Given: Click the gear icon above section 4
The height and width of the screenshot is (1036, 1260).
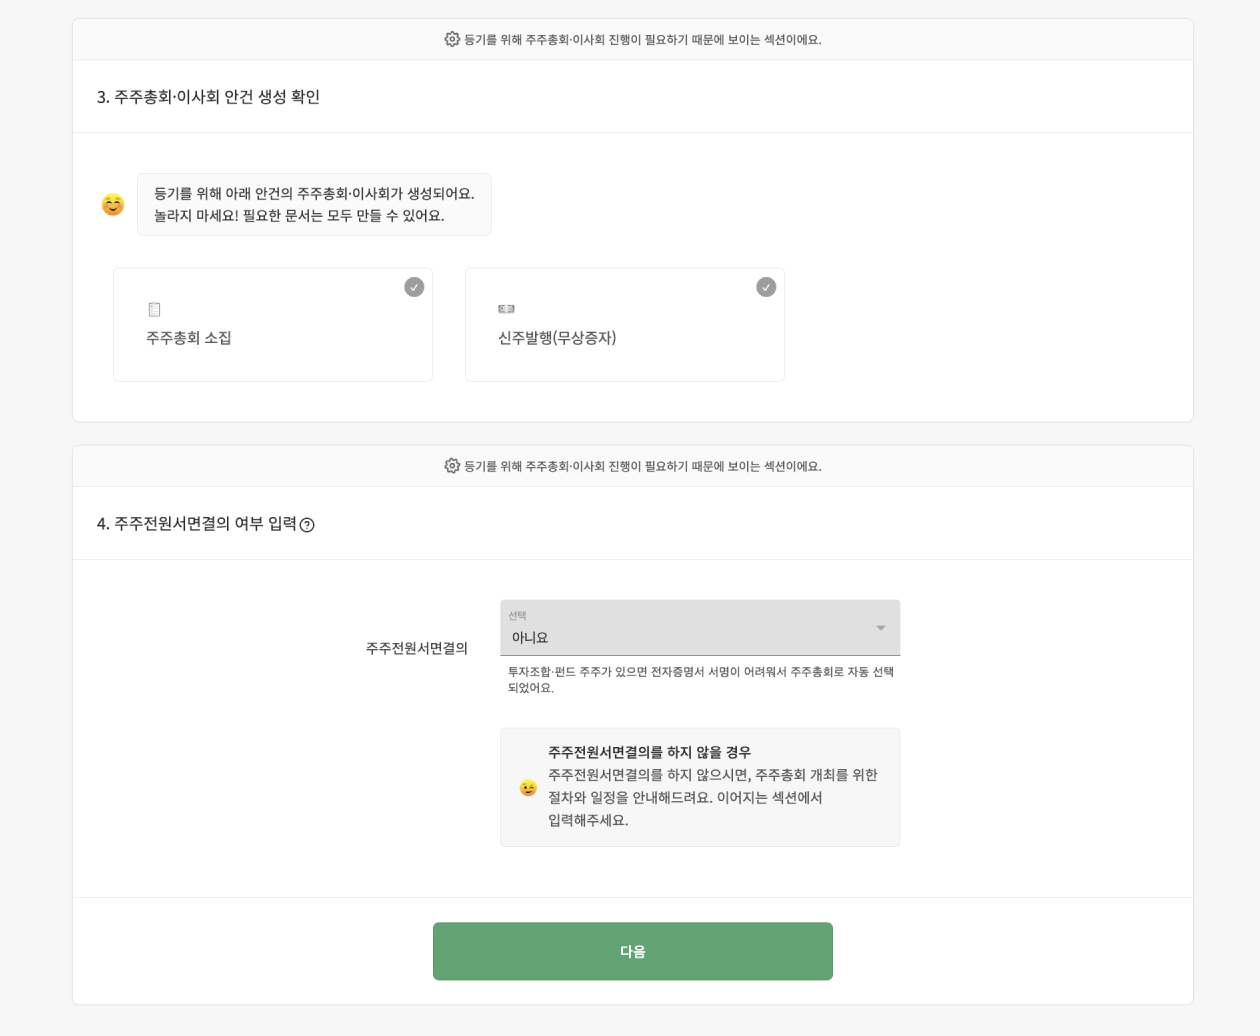Looking at the screenshot, I should [x=452, y=466].
